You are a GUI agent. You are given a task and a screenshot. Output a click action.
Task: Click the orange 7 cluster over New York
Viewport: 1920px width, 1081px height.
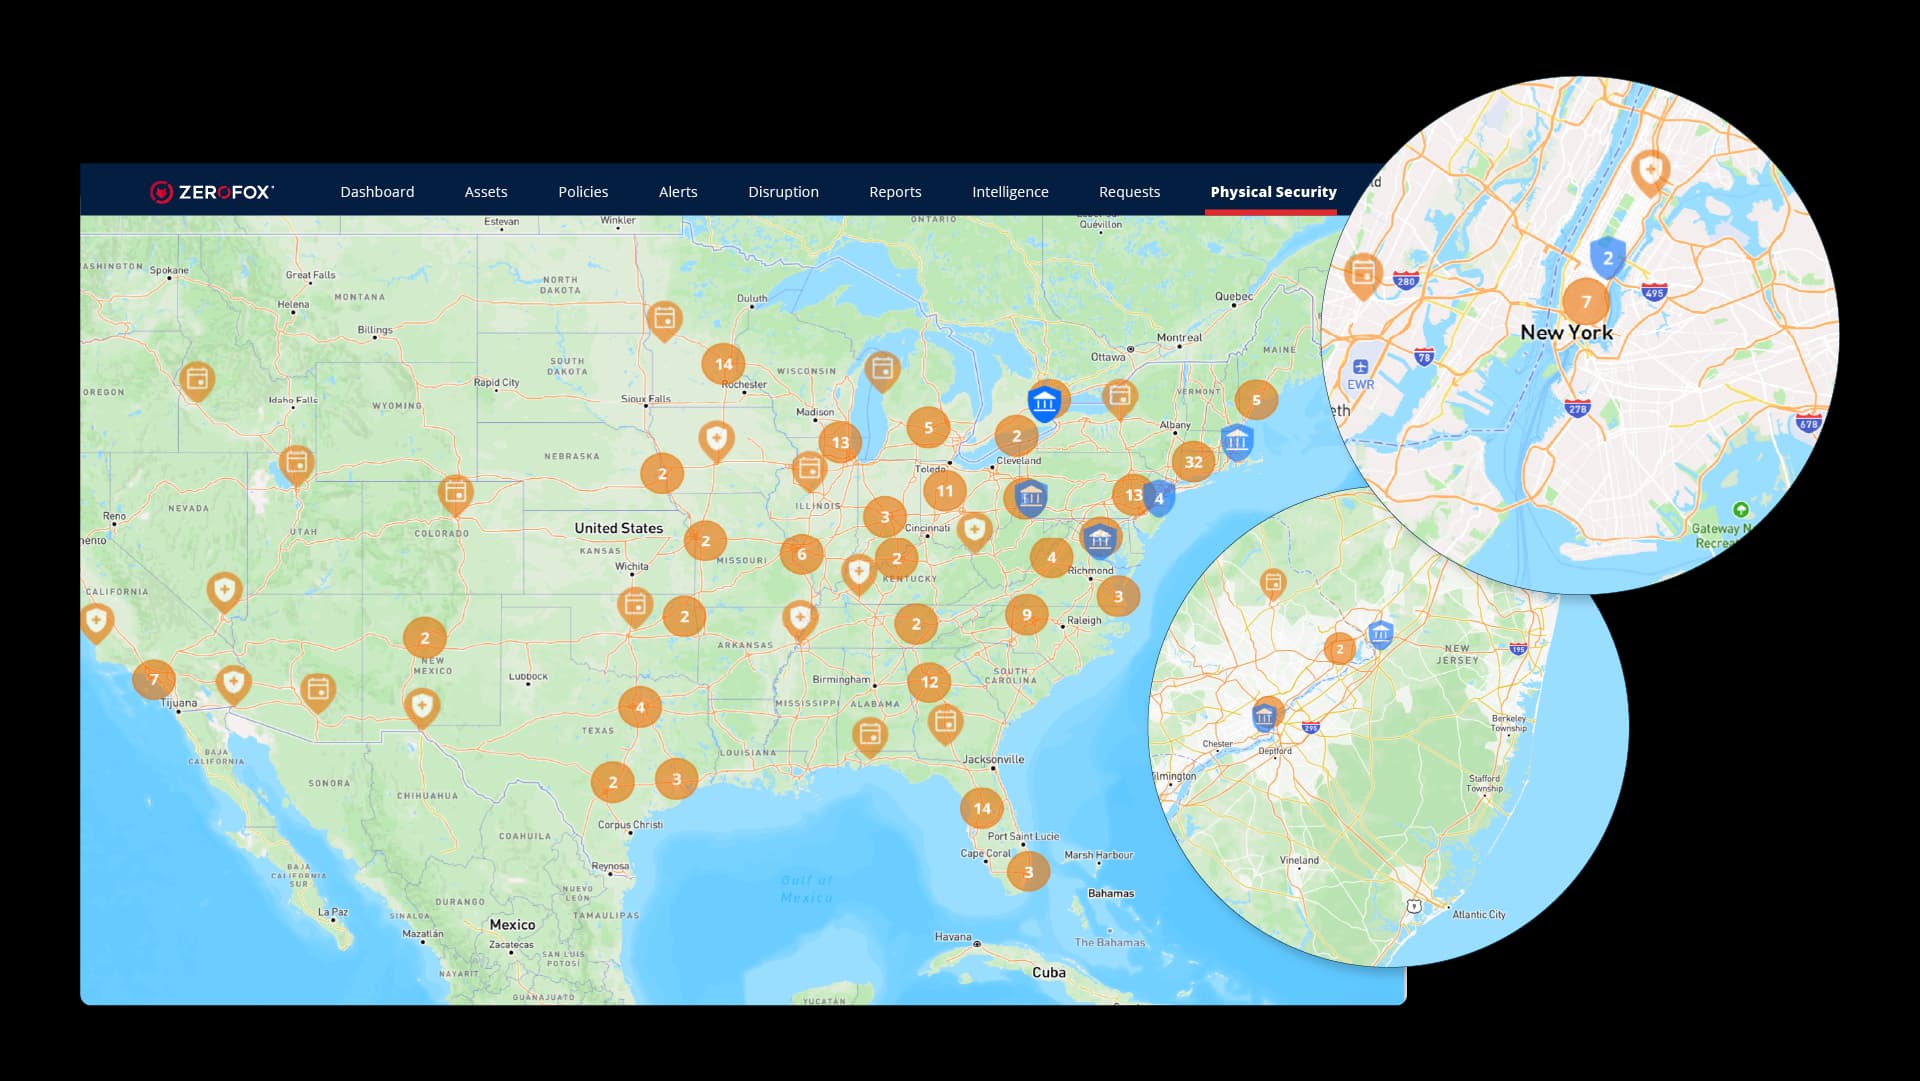pos(1586,300)
